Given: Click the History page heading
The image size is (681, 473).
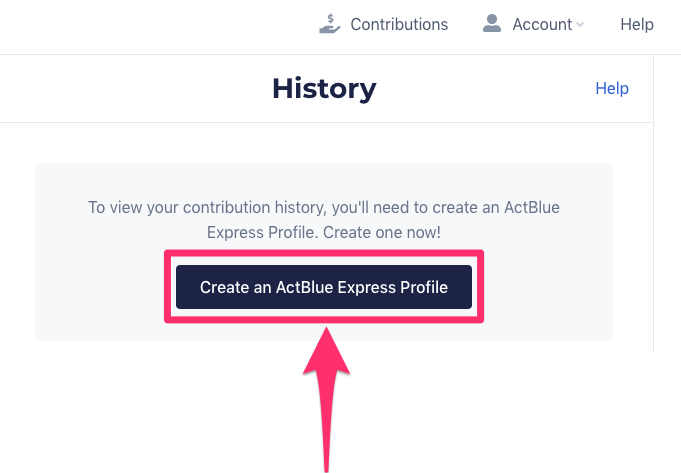Looking at the screenshot, I should tap(324, 88).
